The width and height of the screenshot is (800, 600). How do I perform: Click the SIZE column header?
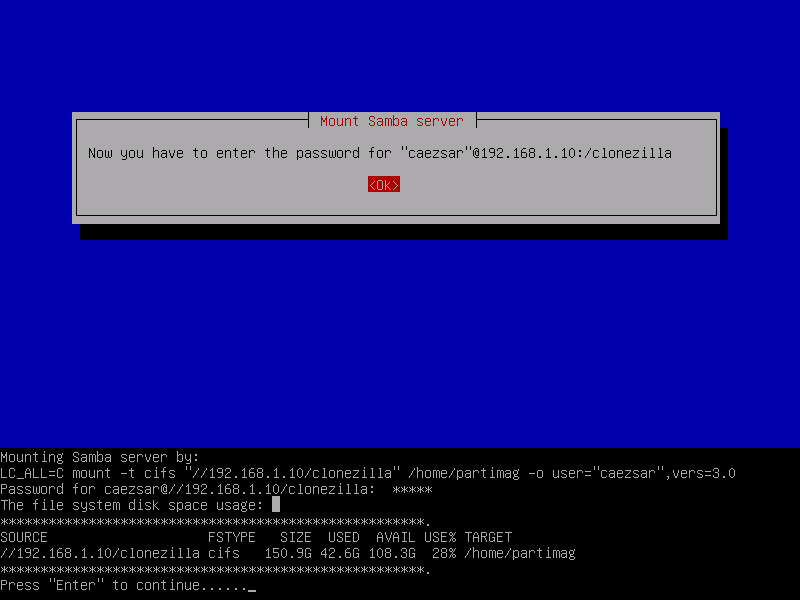pyautogui.click(x=295, y=537)
